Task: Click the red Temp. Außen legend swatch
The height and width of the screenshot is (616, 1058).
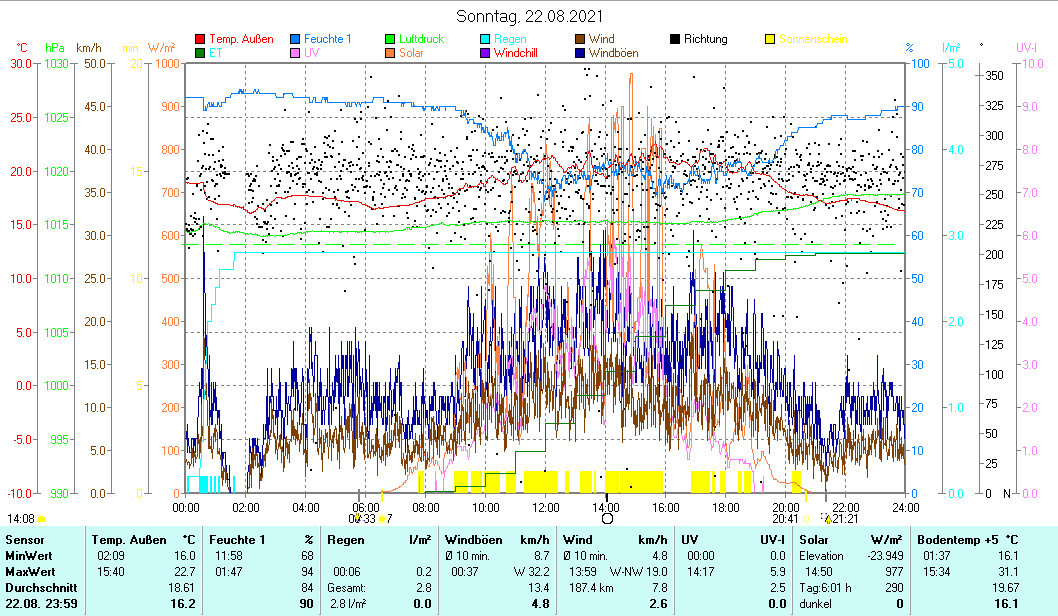Action: point(200,40)
